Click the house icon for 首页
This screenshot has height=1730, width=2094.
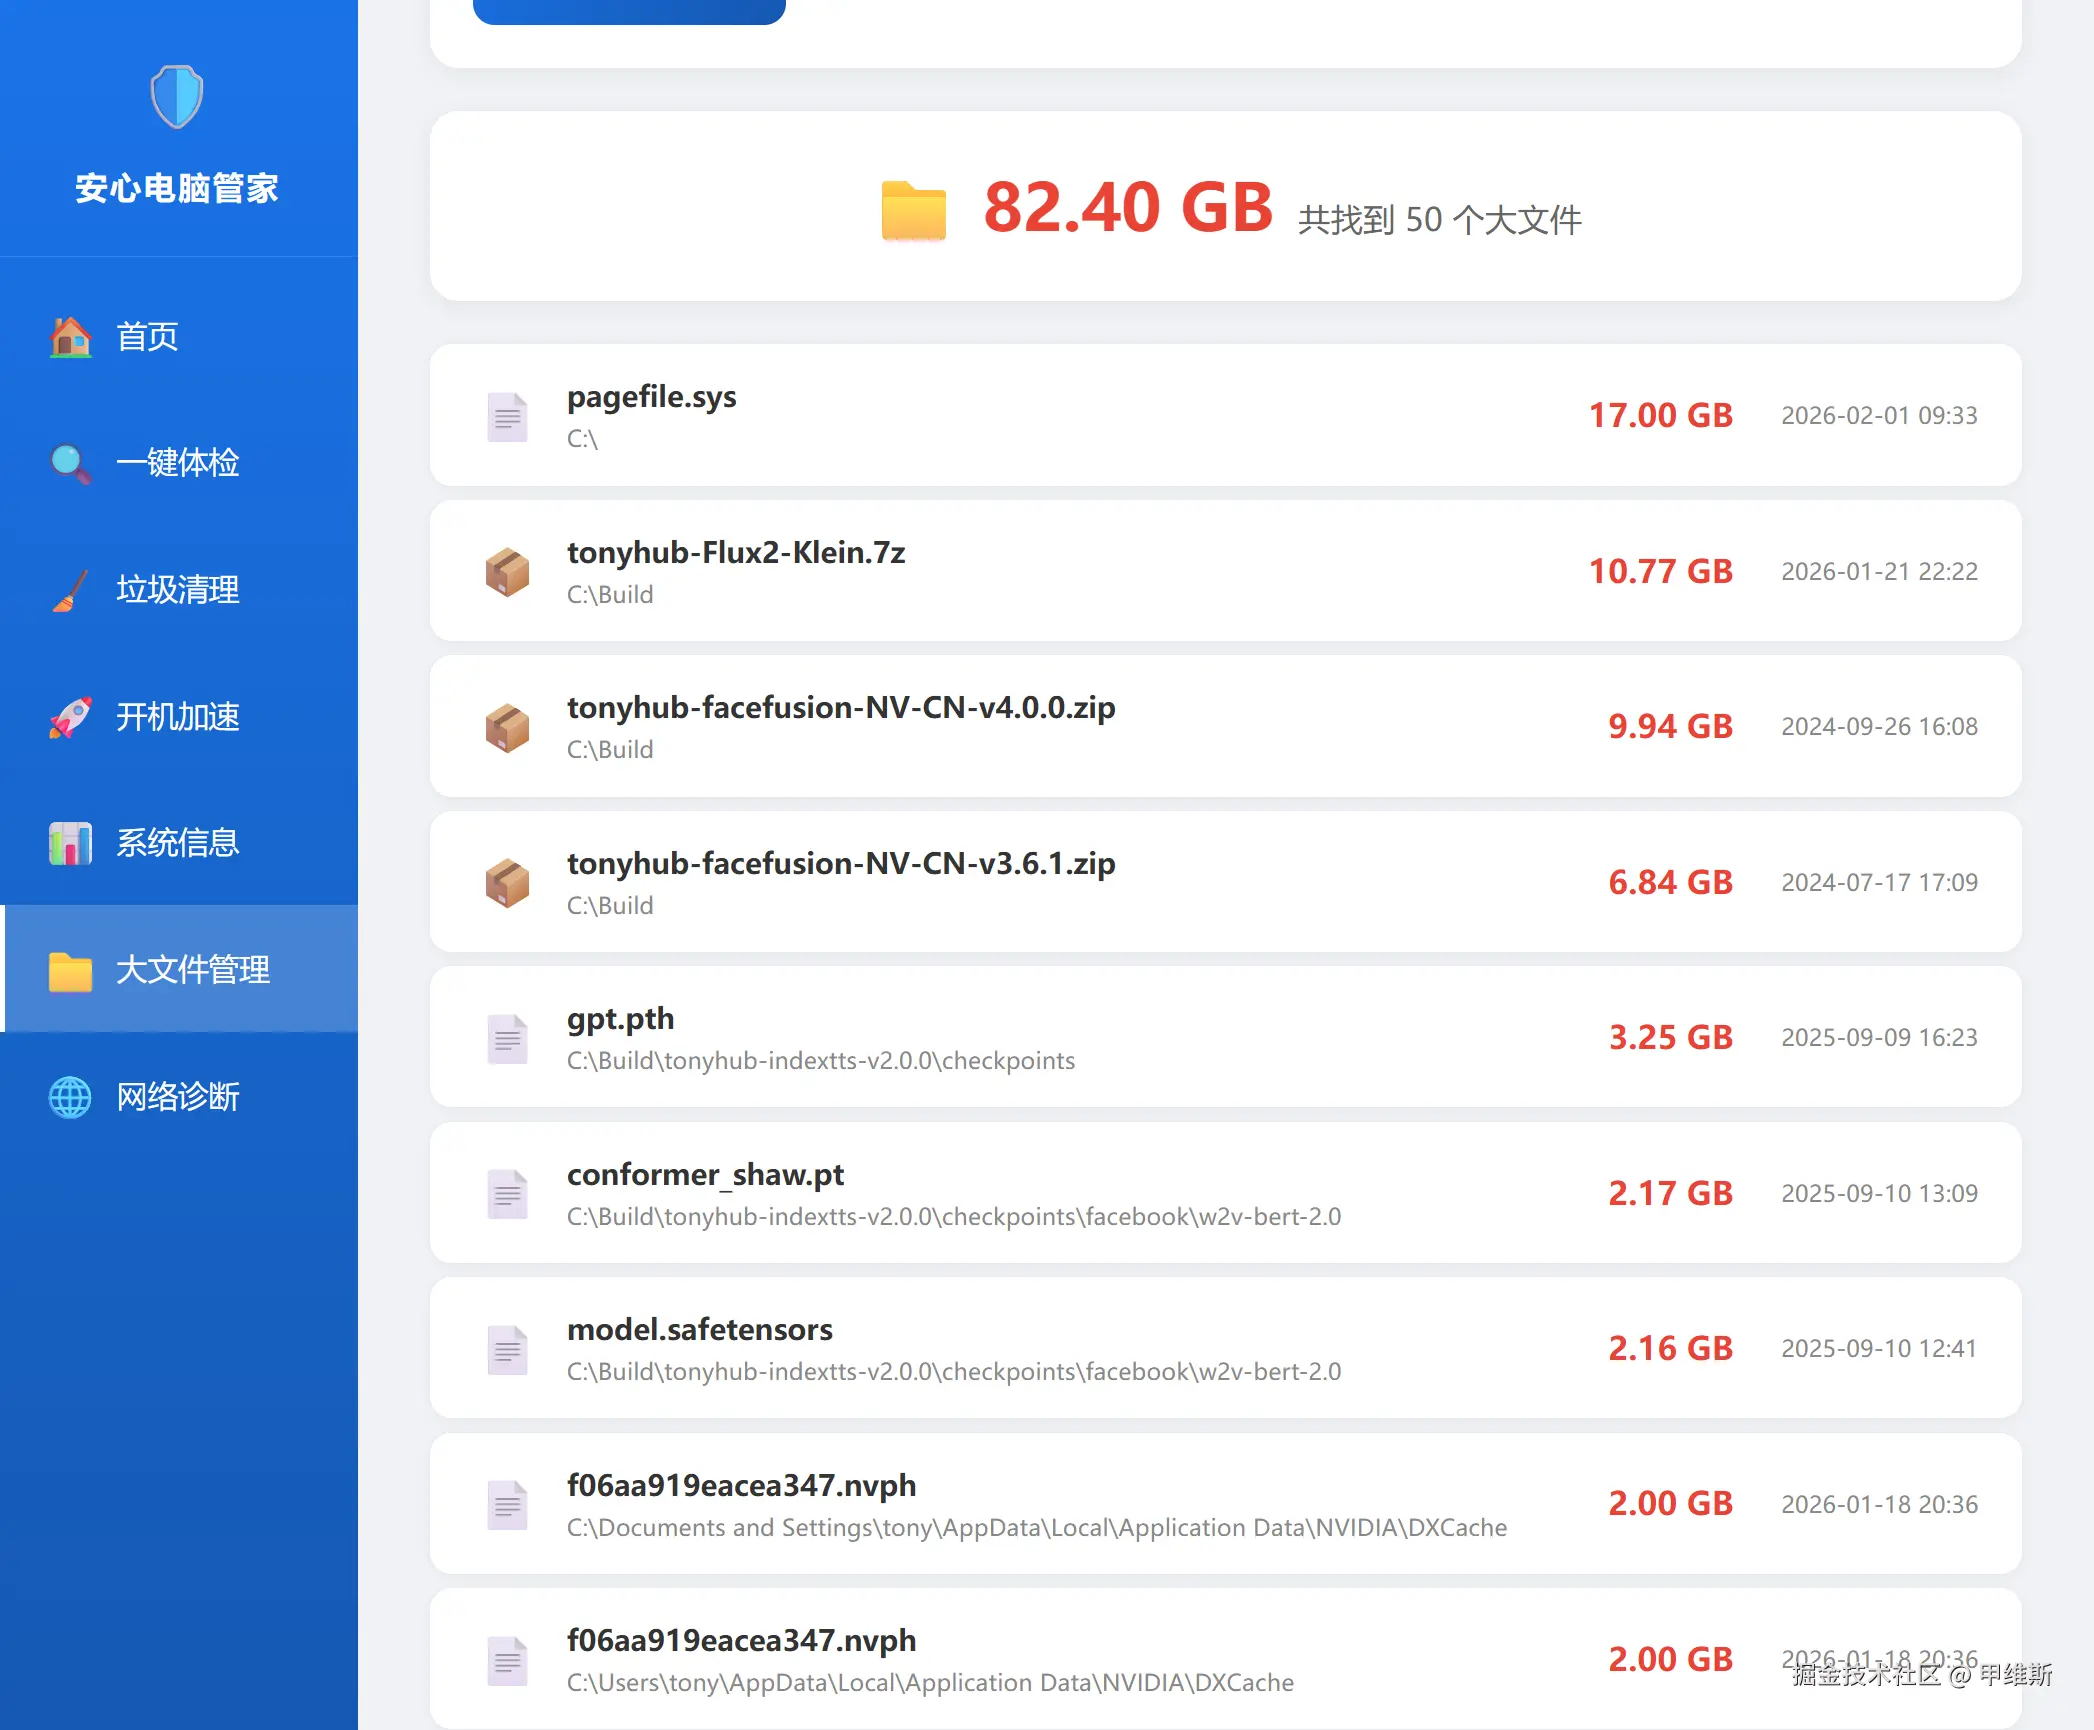[x=70, y=337]
